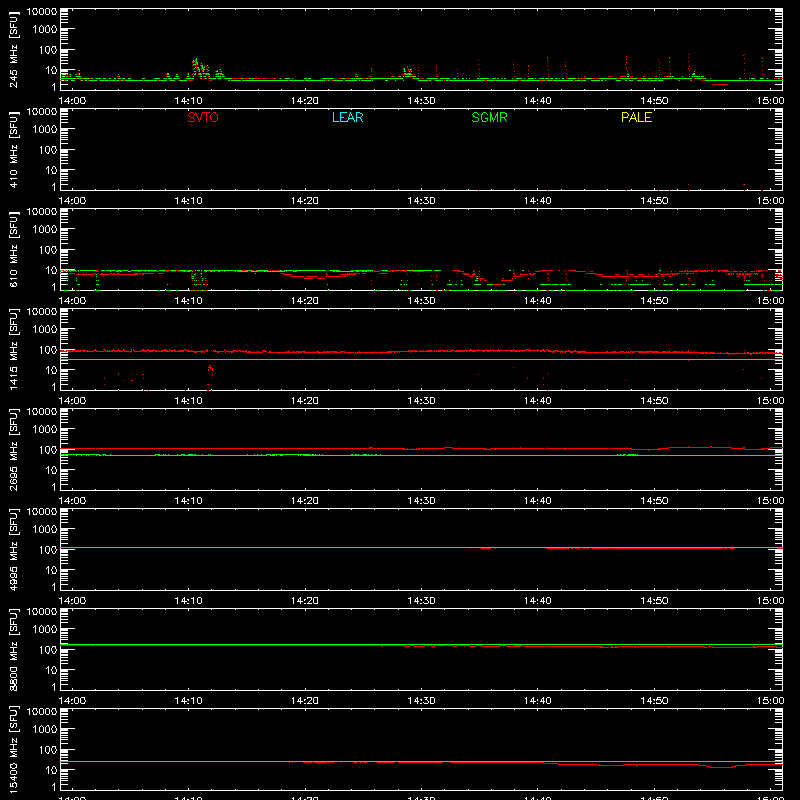Click 15:00 tick label below 245 MHz panel
Viewport: 800px width, 800px height.
click(770, 101)
